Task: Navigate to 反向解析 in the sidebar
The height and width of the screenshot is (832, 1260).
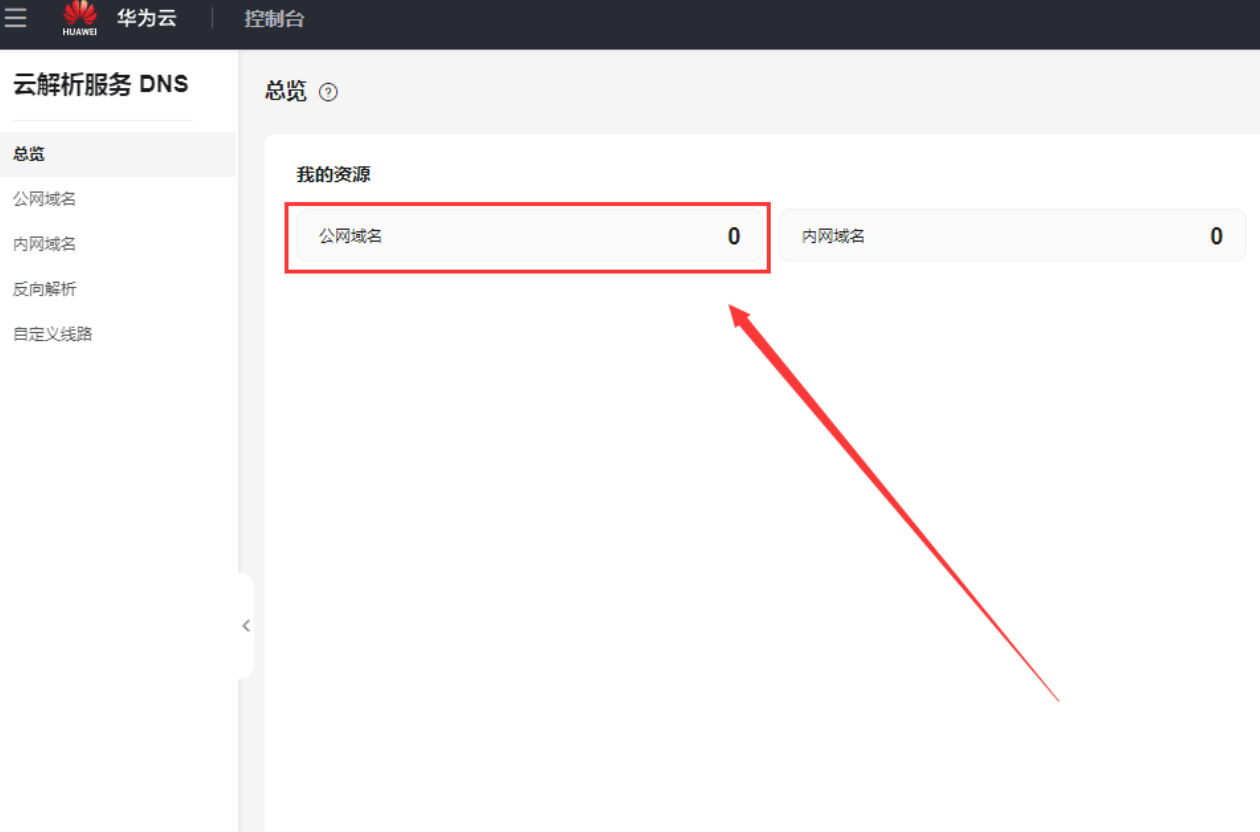Action: 44,289
